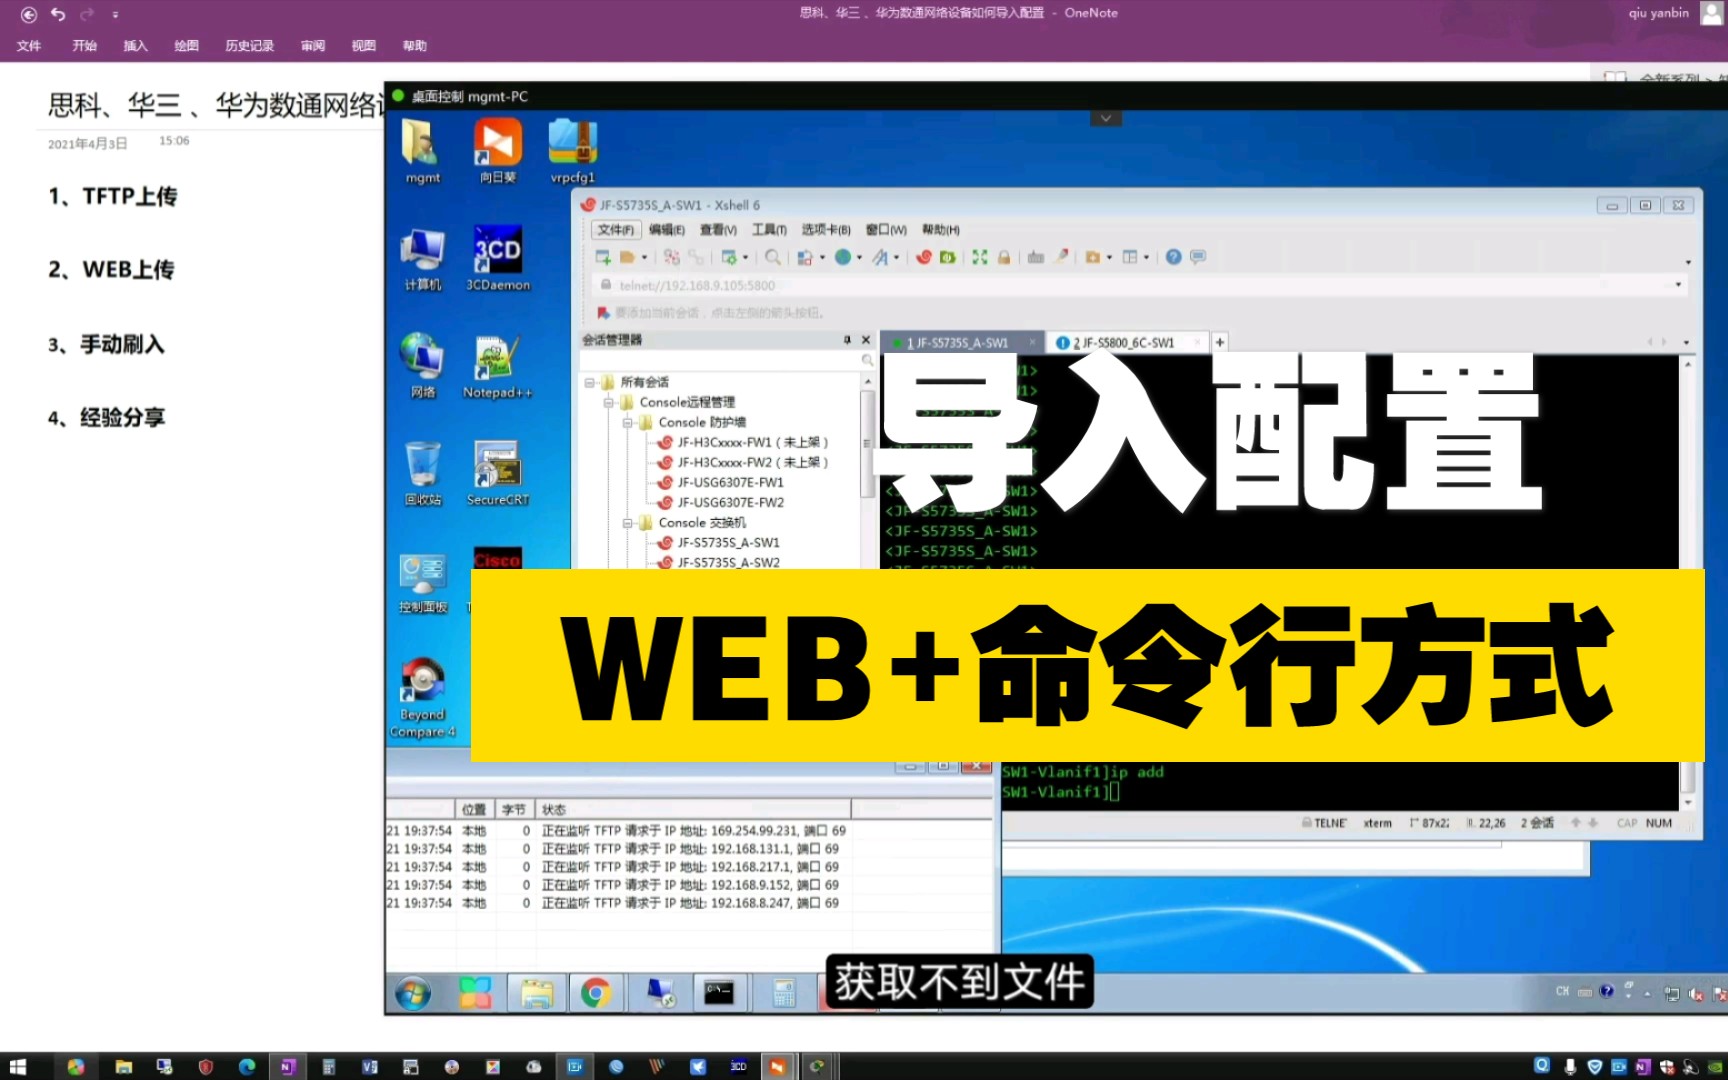Switch to the 1 JF-S5735S_A-SW1 tab
Image resolution: width=1728 pixels, height=1080 pixels.
point(962,342)
